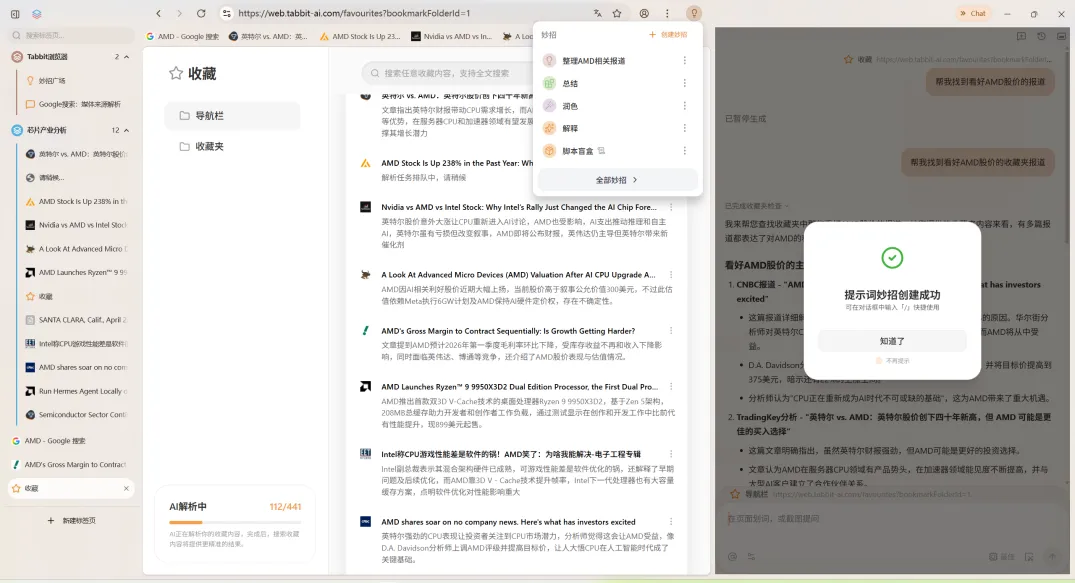Collapse the Chat panel toggle
This screenshot has width=1075, height=583.
(973, 13)
